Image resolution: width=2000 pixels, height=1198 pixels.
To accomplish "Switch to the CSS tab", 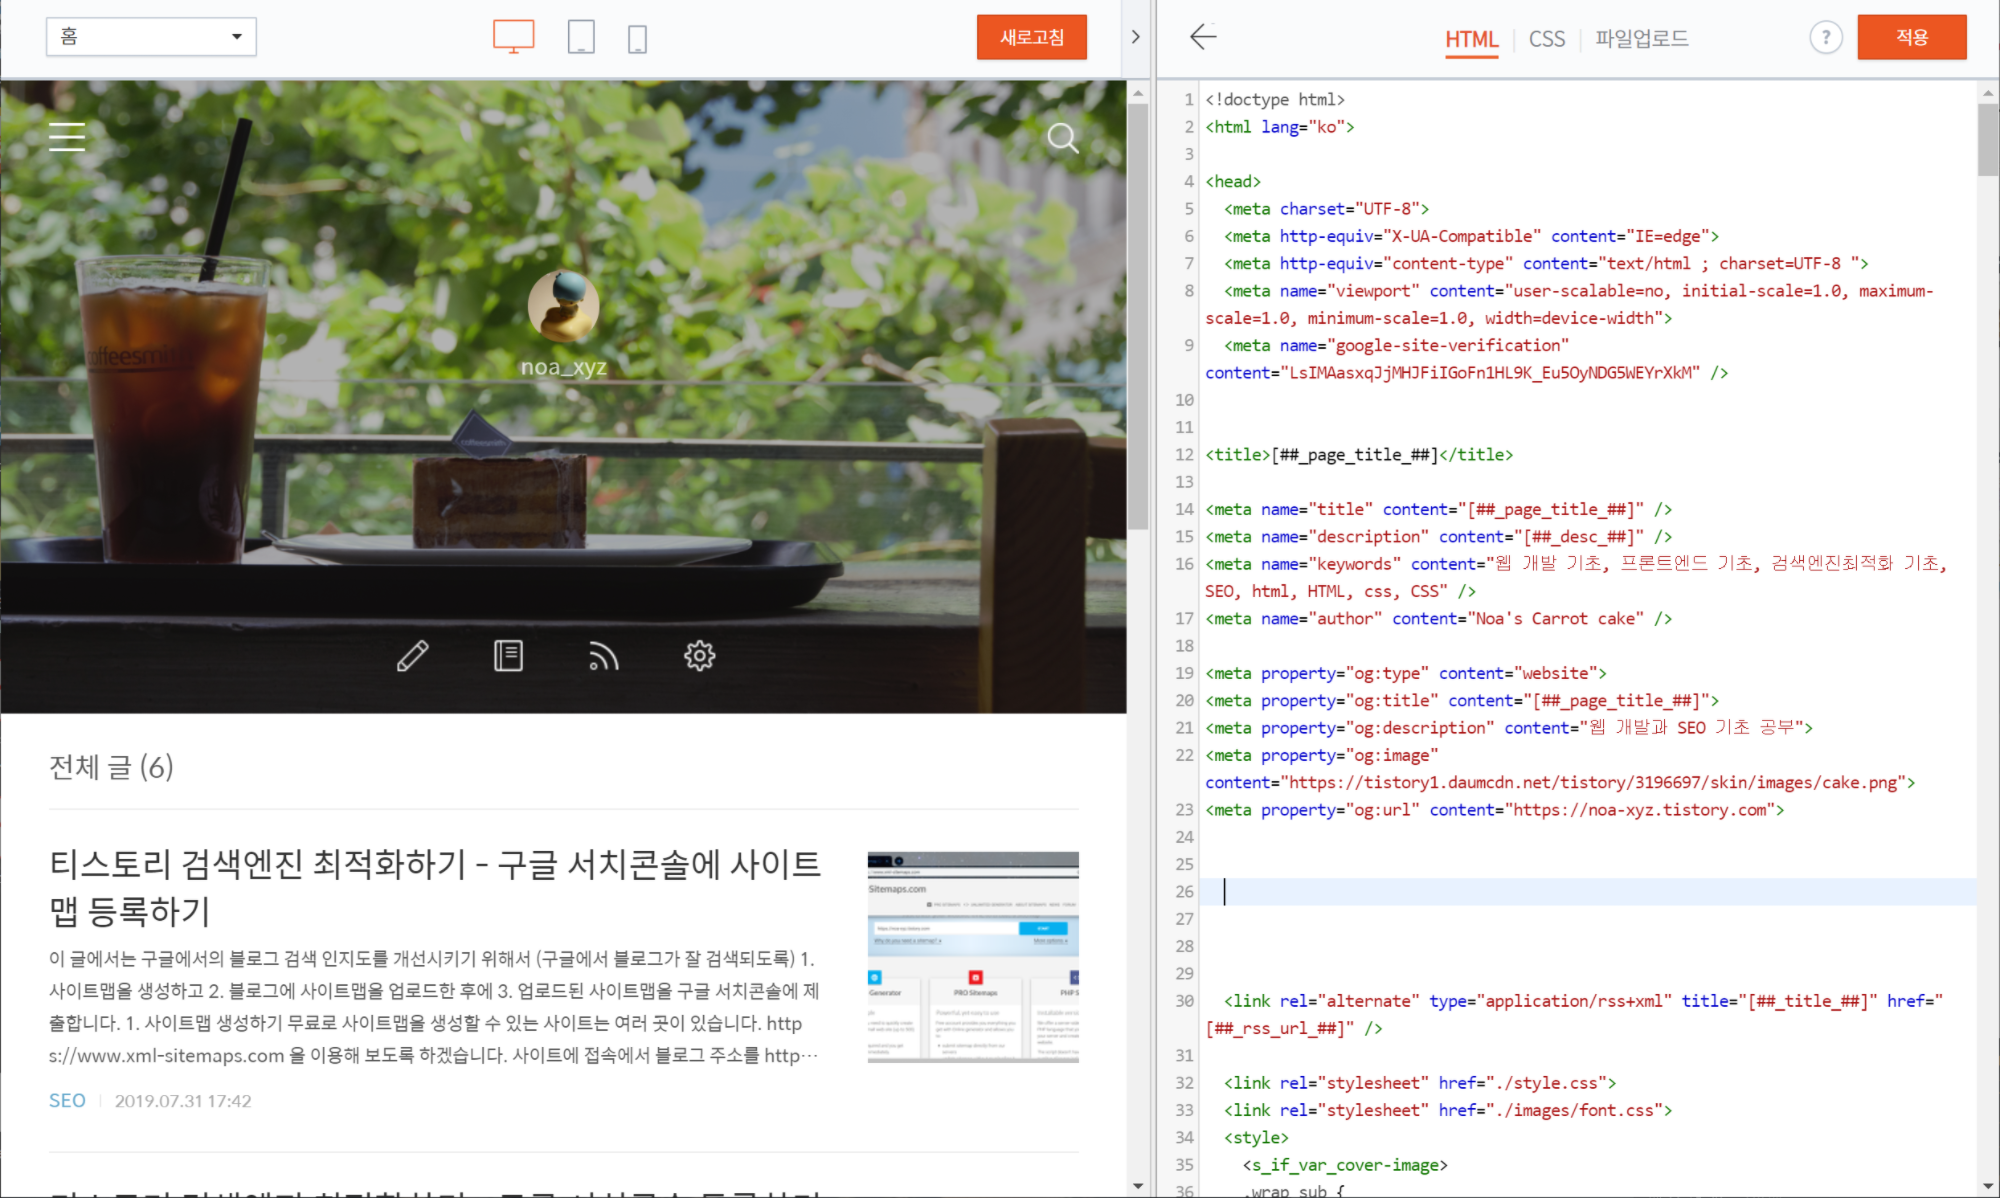I will point(1546,39).
